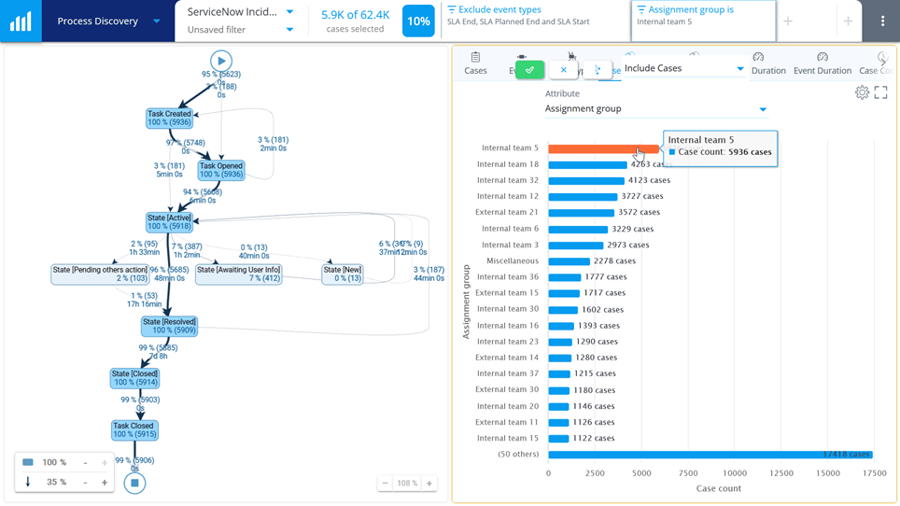Click the paths arrow icon at 35 %
The height and width of the screenshot is (506, 900).
[28, 482]
